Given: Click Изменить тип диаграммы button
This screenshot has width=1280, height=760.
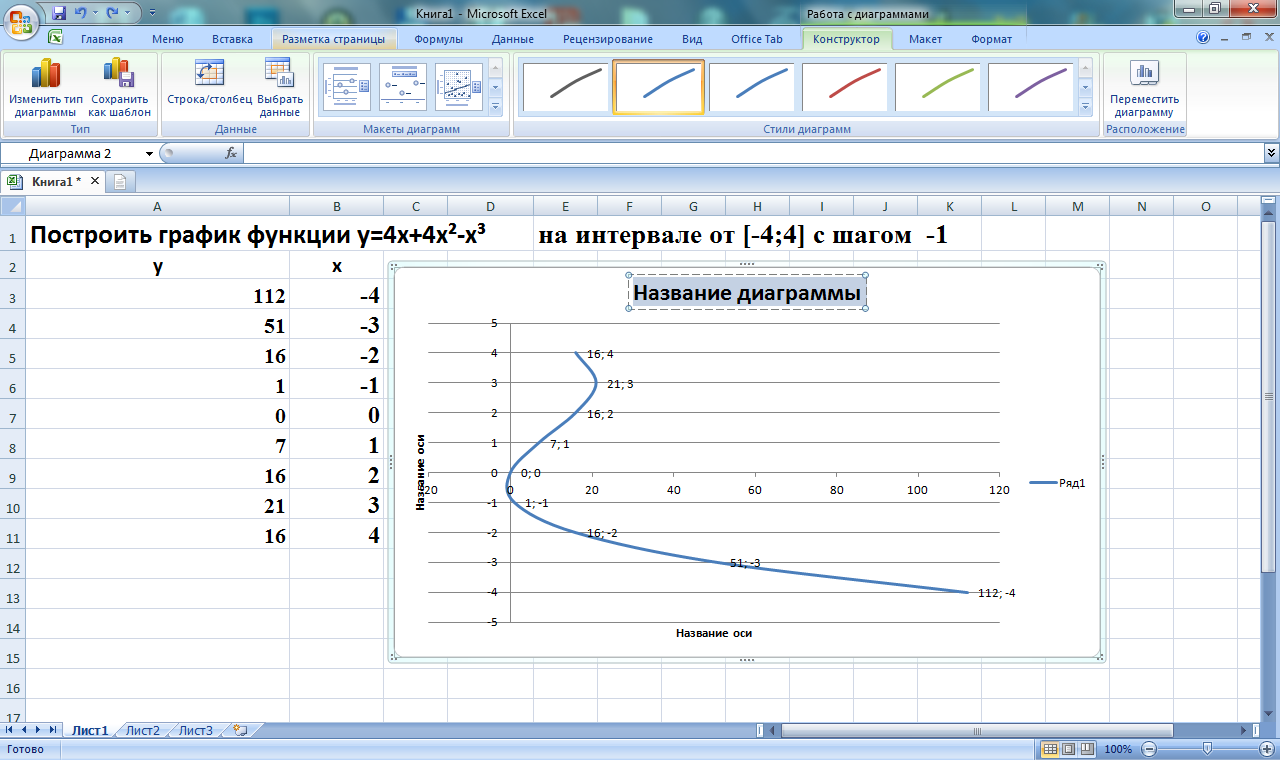Looking at the screenshot, I should coord(46,88).
